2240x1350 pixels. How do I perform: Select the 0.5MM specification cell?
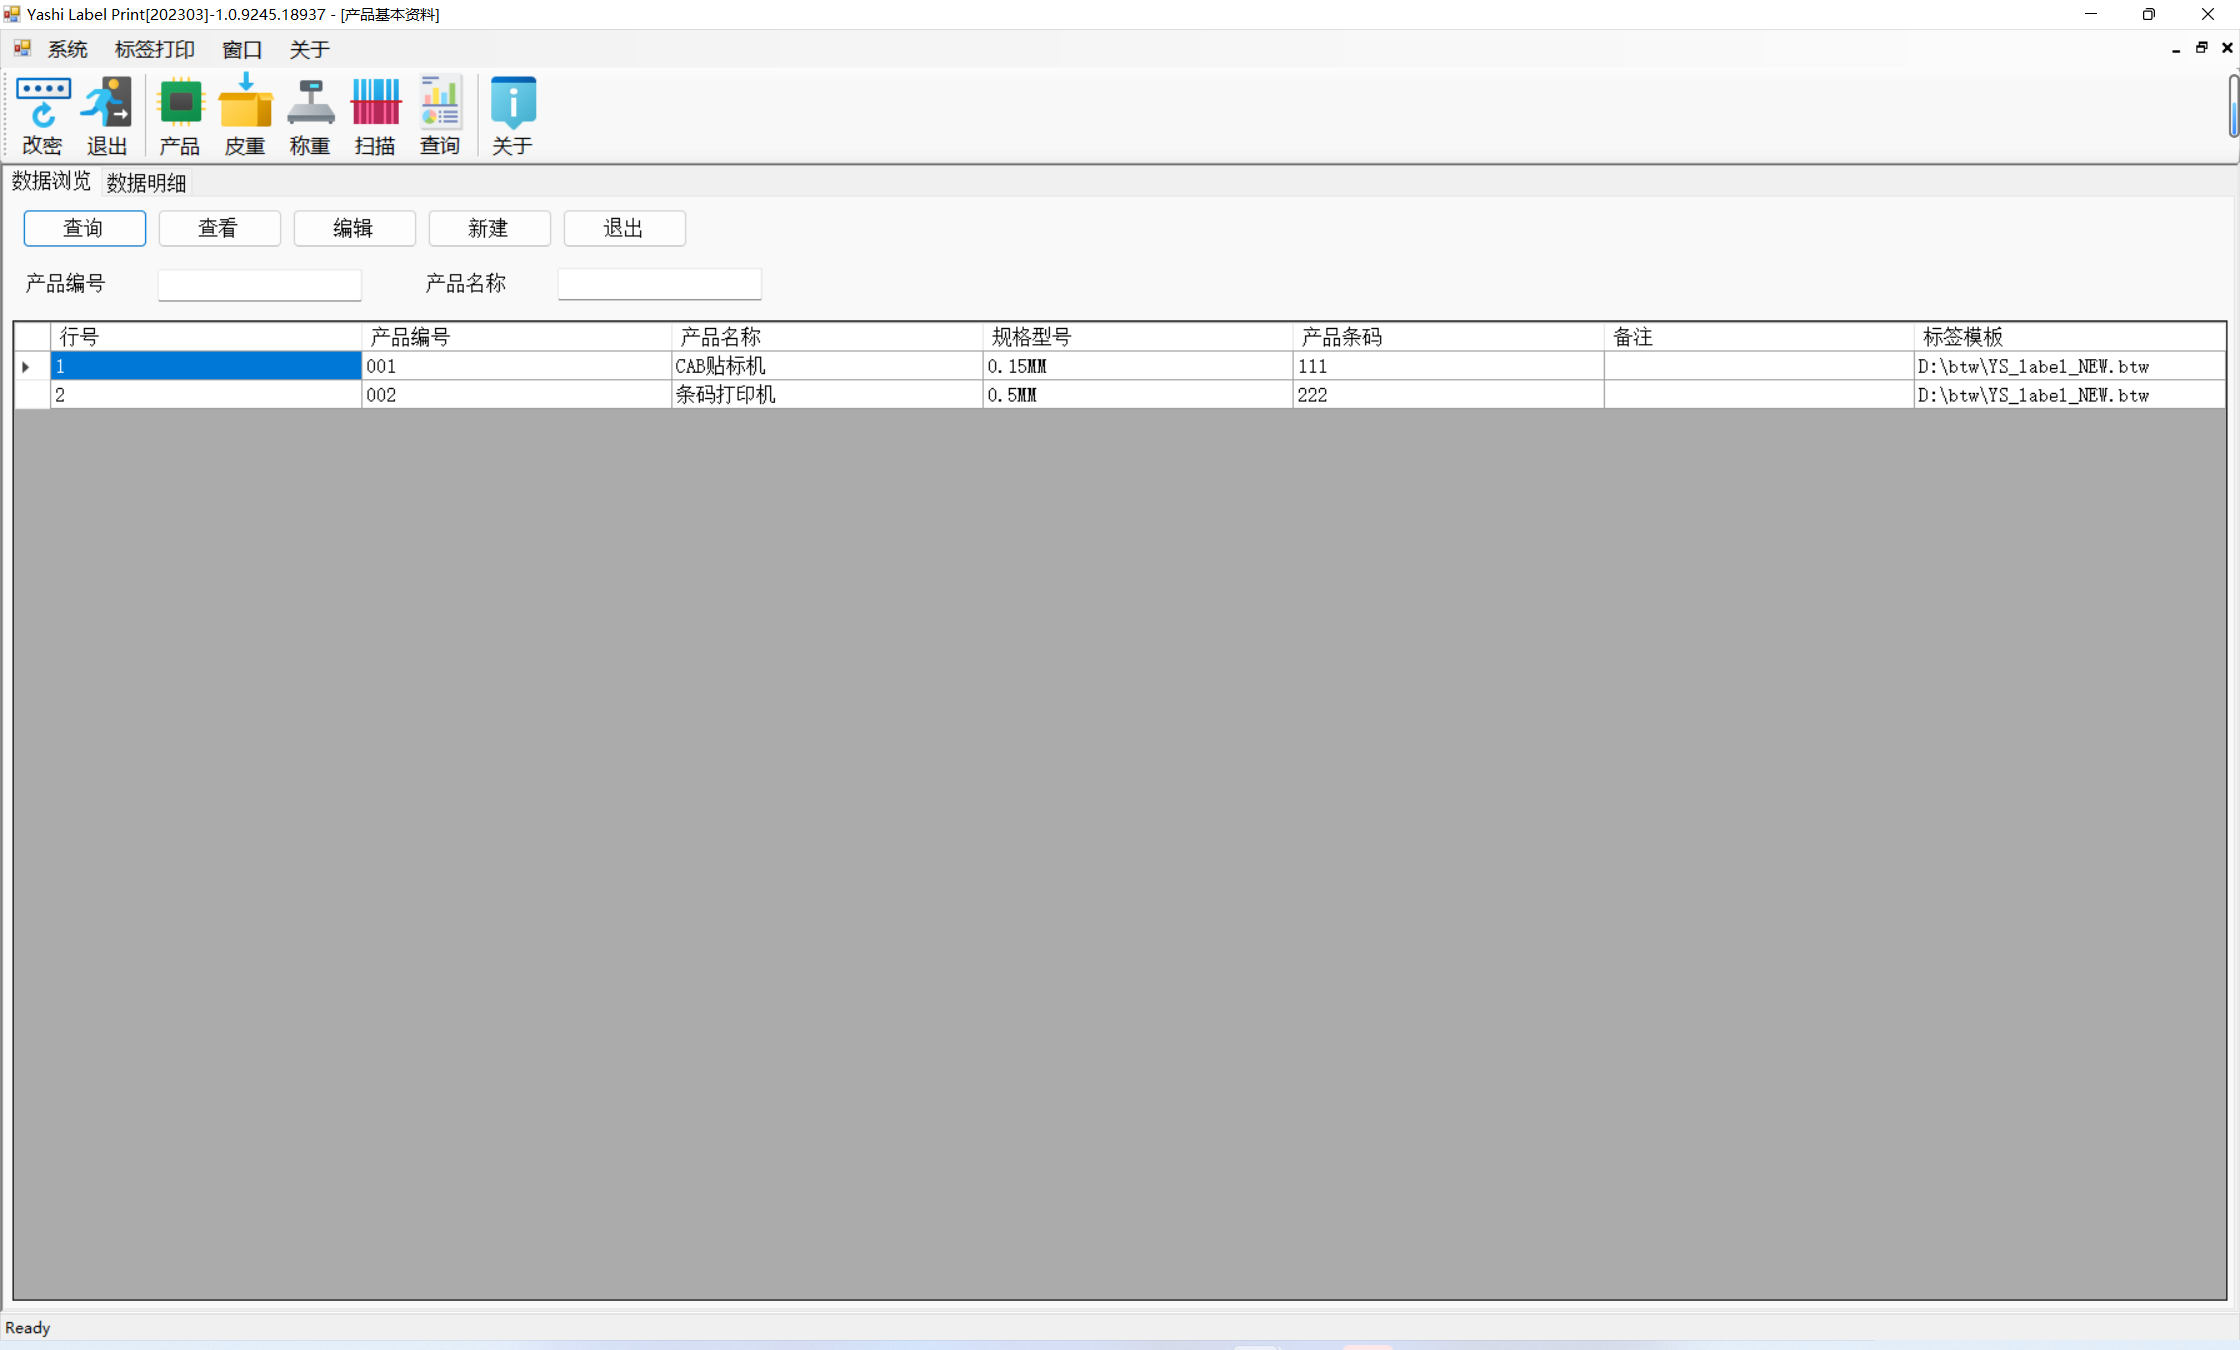[x=1138, y=395]
